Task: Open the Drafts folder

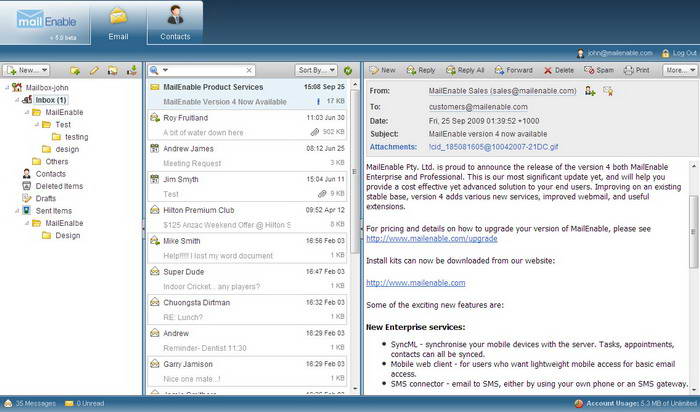Action: click(46, 198)
